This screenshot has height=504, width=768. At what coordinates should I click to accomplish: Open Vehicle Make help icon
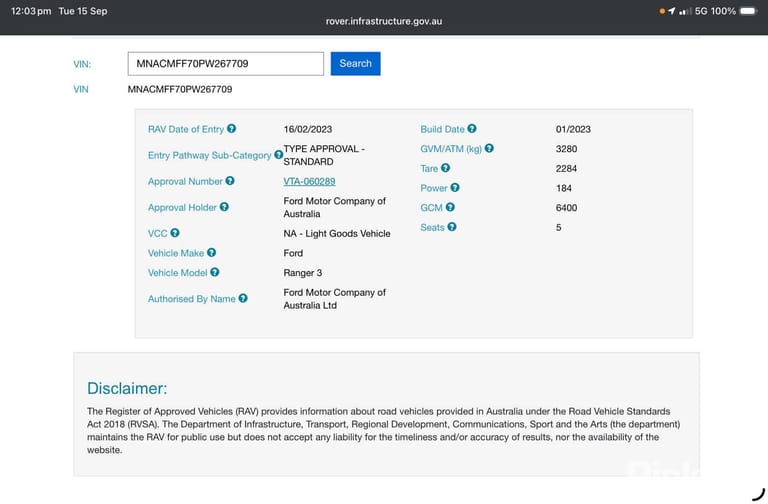coord(211,253)
